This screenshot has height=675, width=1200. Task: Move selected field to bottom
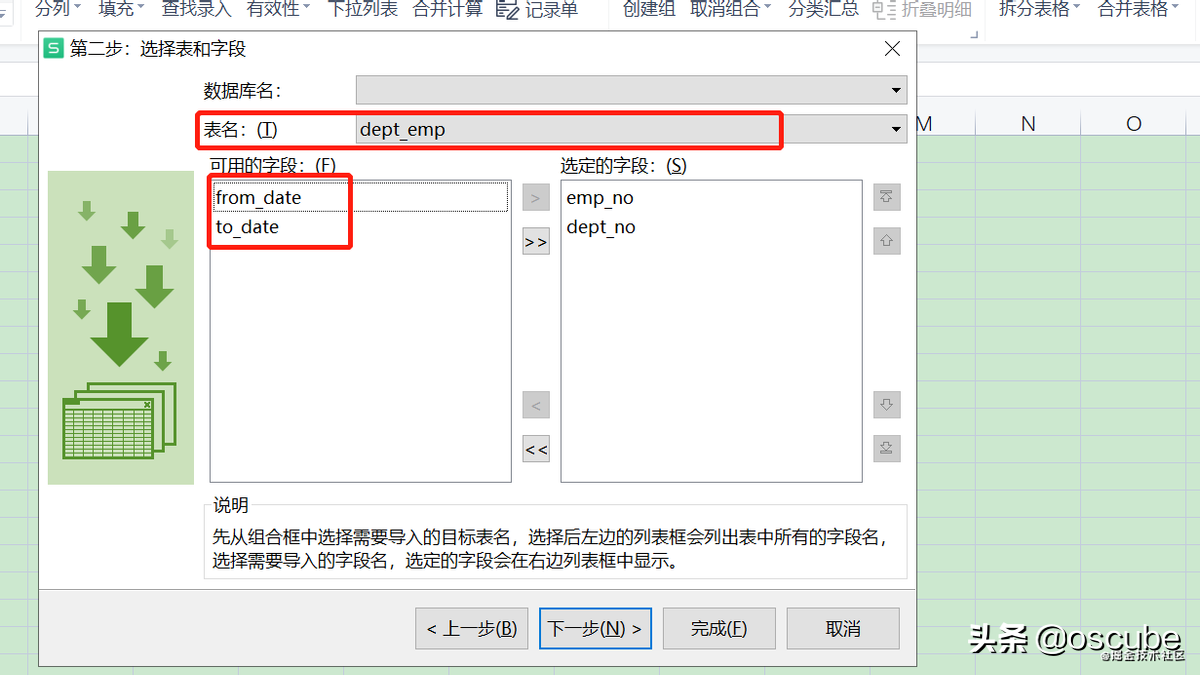886,448
